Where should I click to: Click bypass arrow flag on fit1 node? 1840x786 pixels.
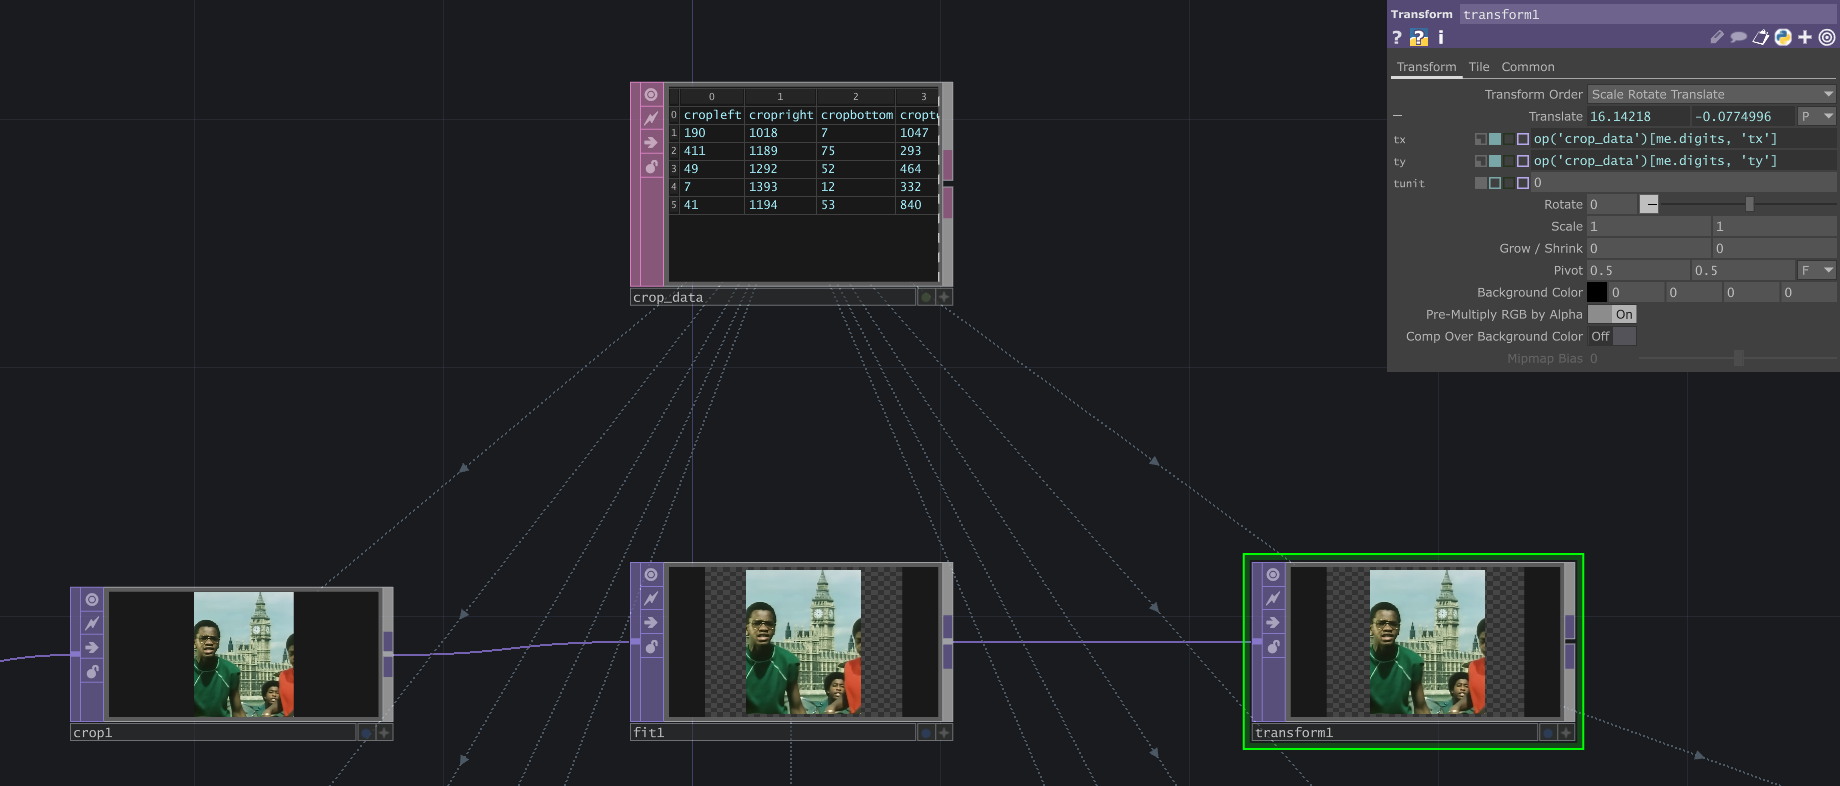651,623
